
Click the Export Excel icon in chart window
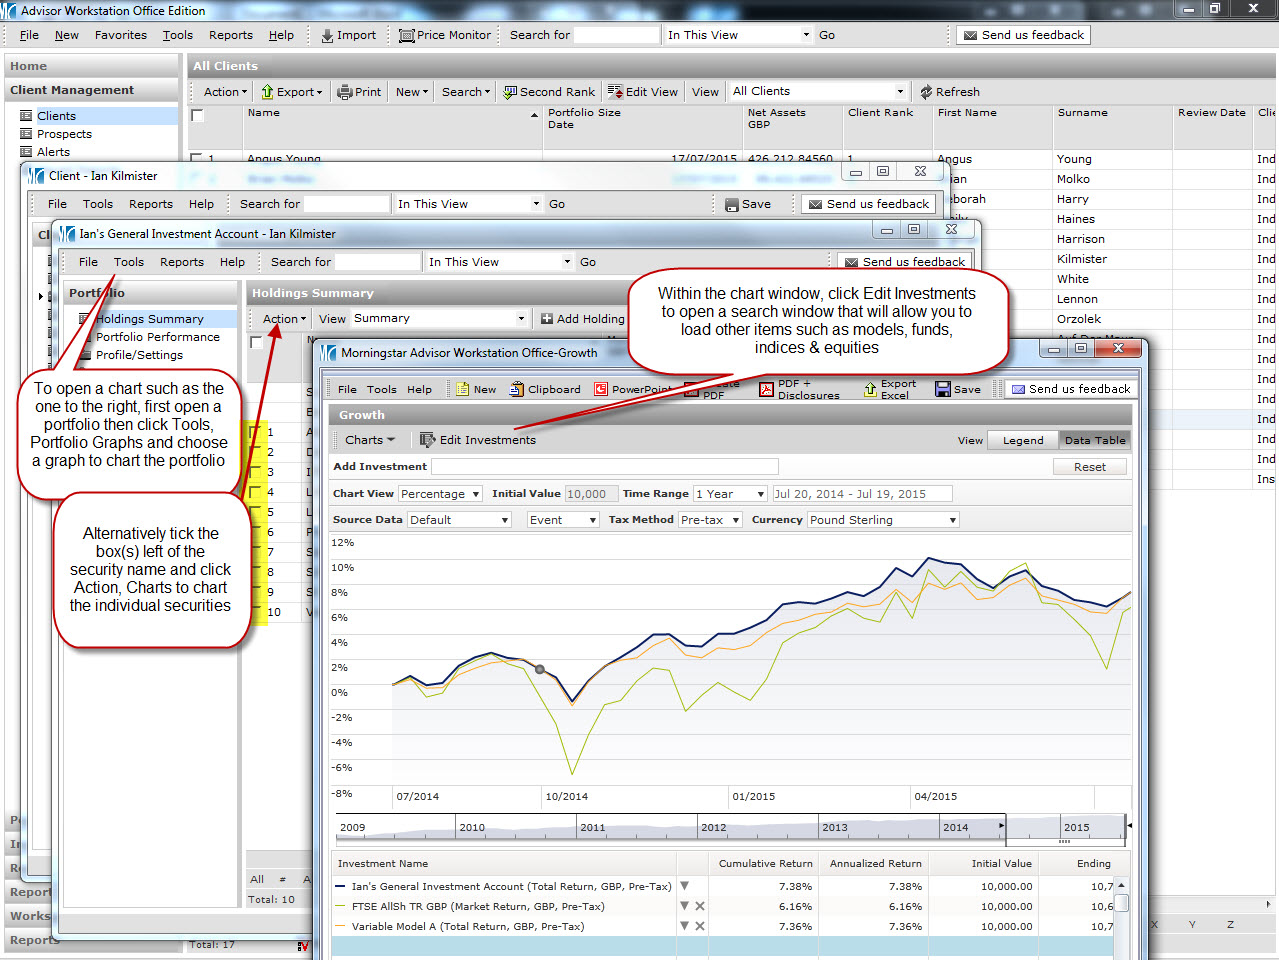point(871,389)
